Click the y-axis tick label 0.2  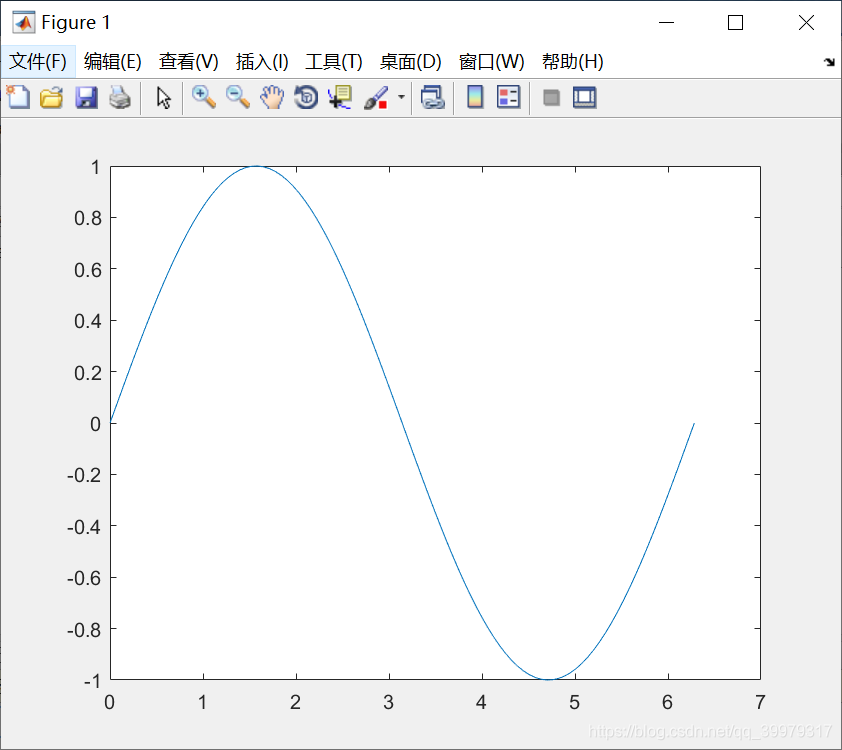coord(88,373)
